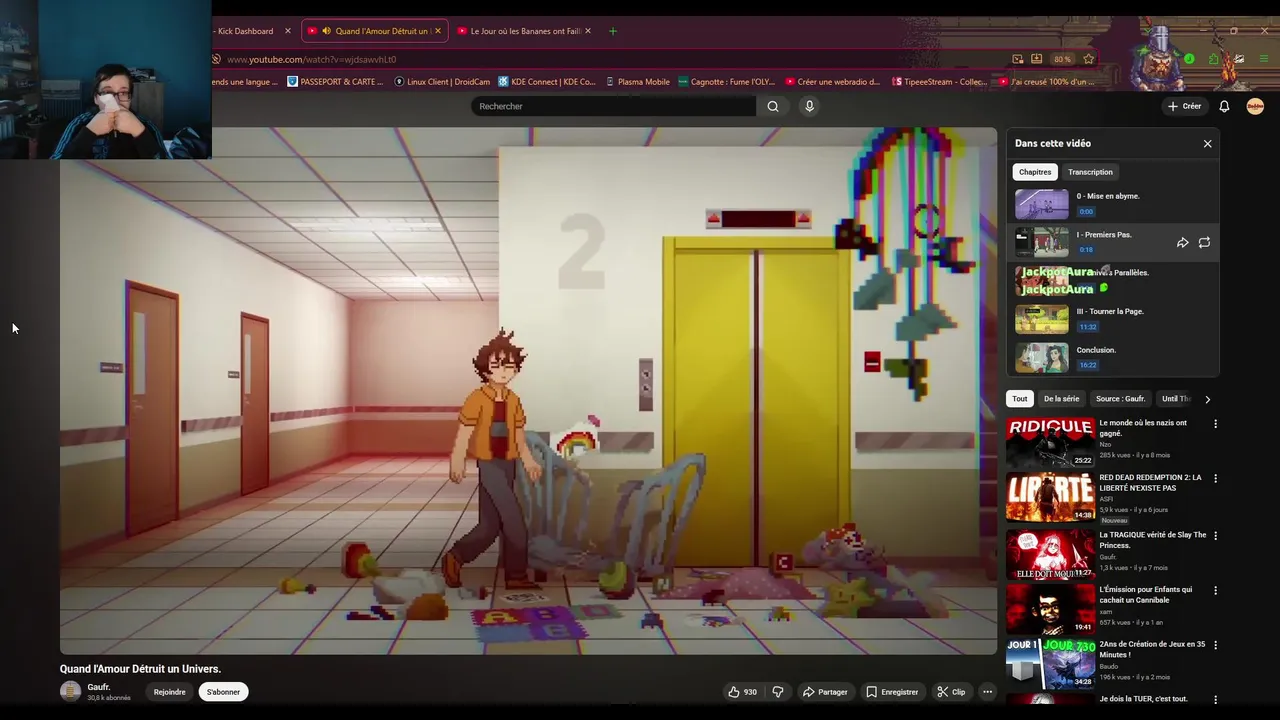
Task: Select the 'Tout' filter chip
Action: tap(1019, 399)
